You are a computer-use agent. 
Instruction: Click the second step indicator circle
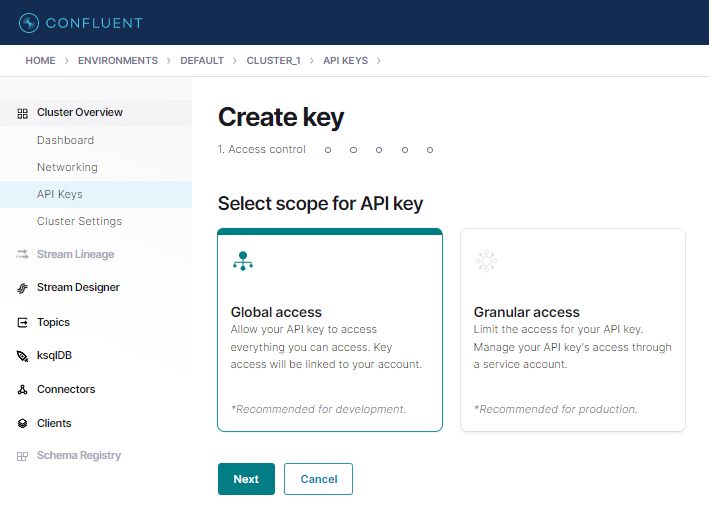tap(354, 150)
